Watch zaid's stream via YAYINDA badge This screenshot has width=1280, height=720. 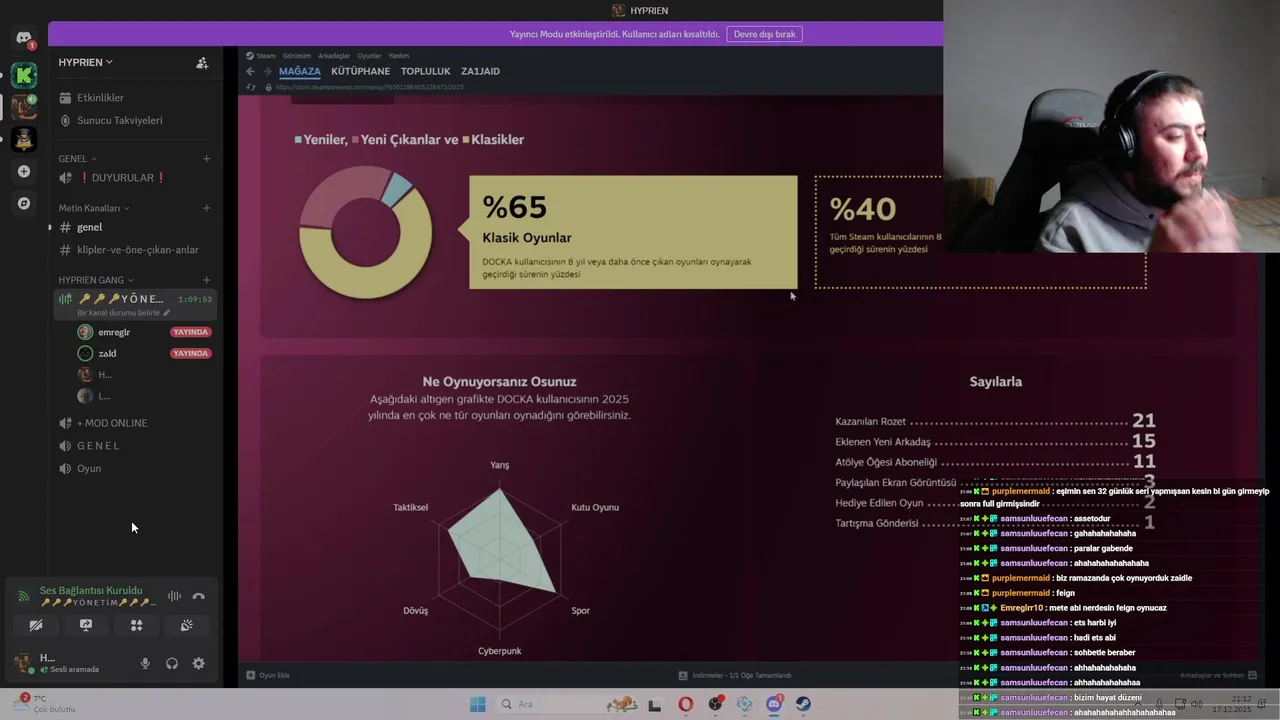click(191, 353)
